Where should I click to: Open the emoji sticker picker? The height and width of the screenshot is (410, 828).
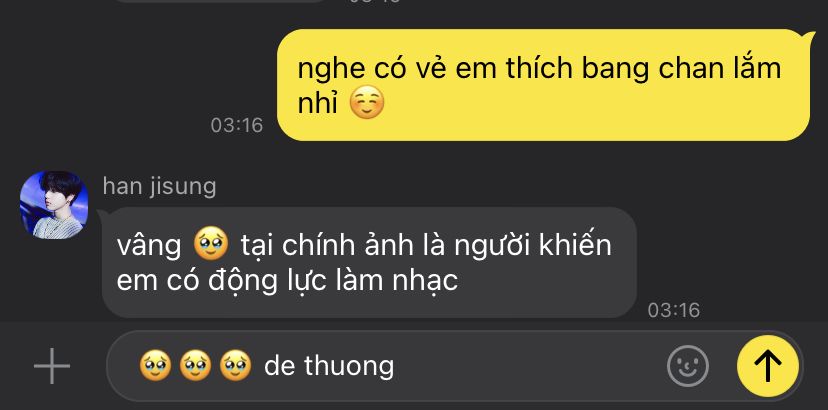coord(688,366)
